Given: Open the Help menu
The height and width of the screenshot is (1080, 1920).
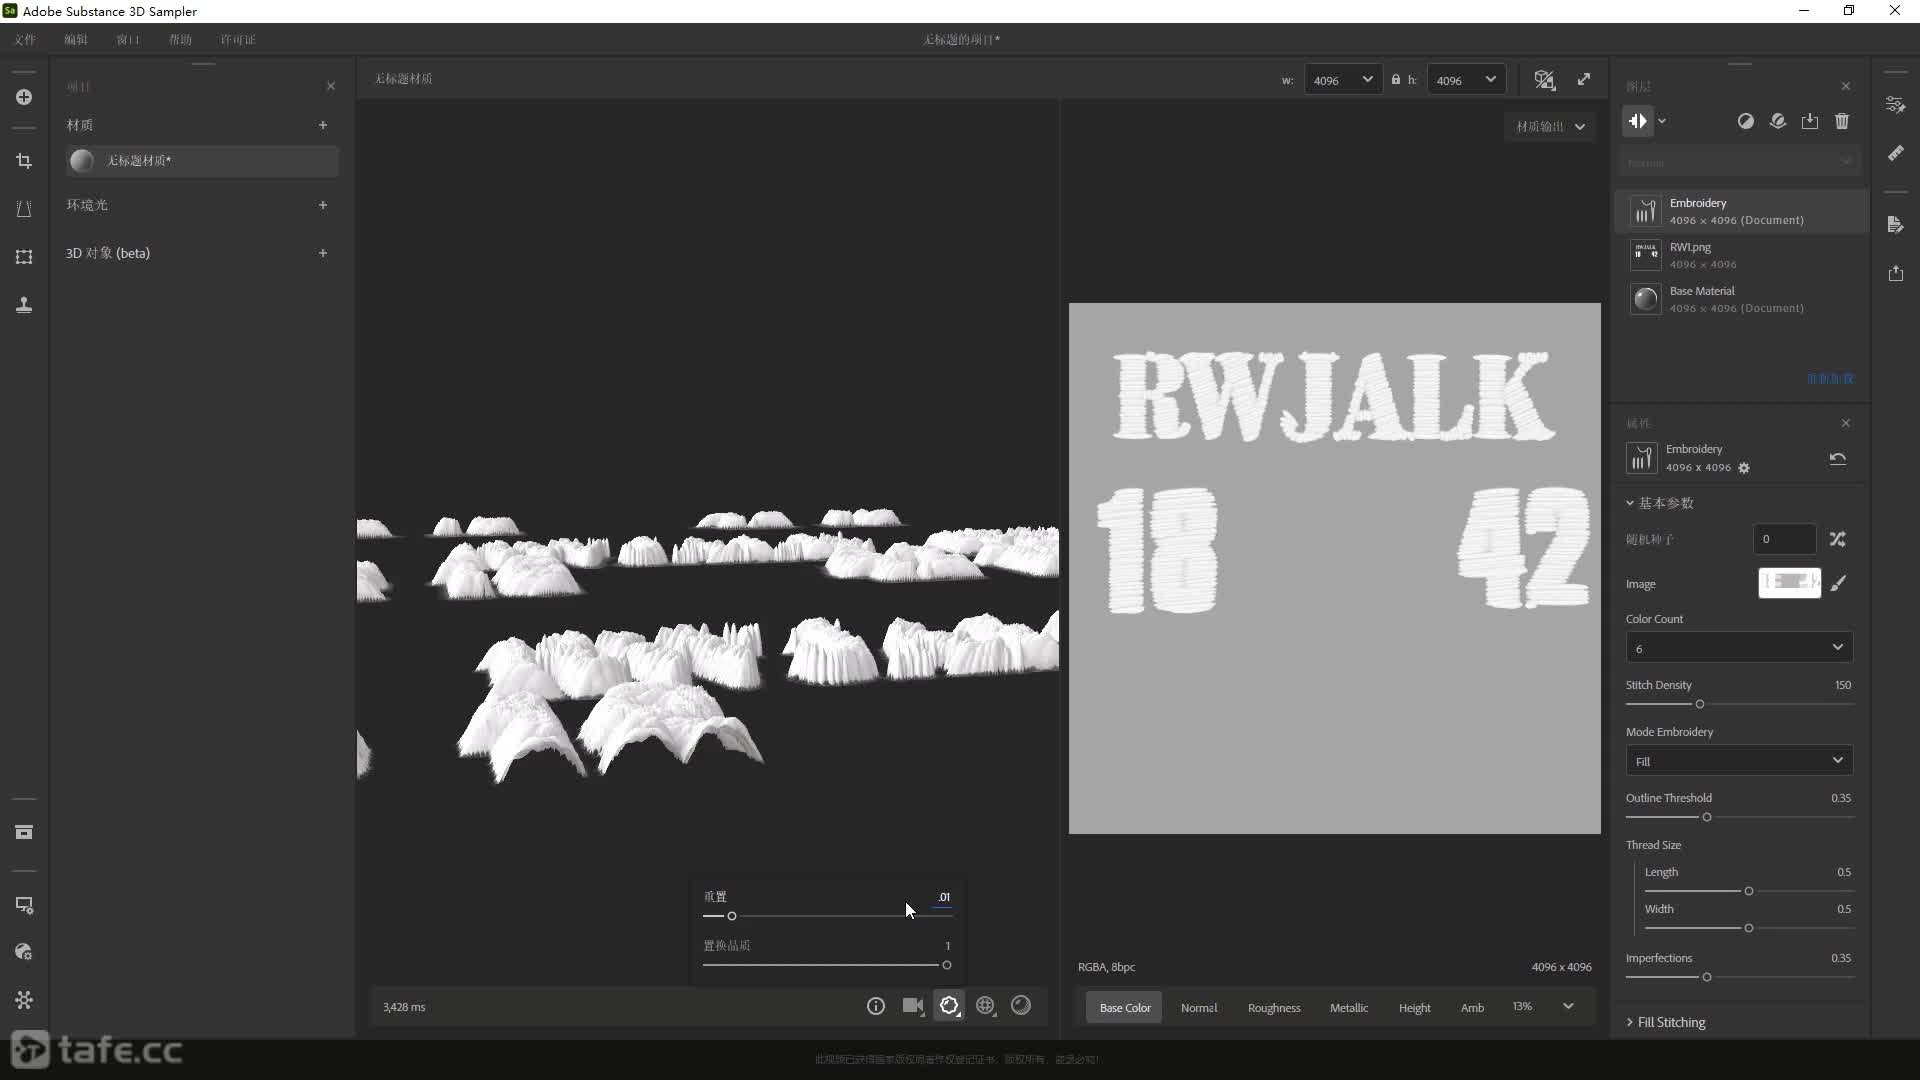Looking at the screenshot, I should coord(180,40).
